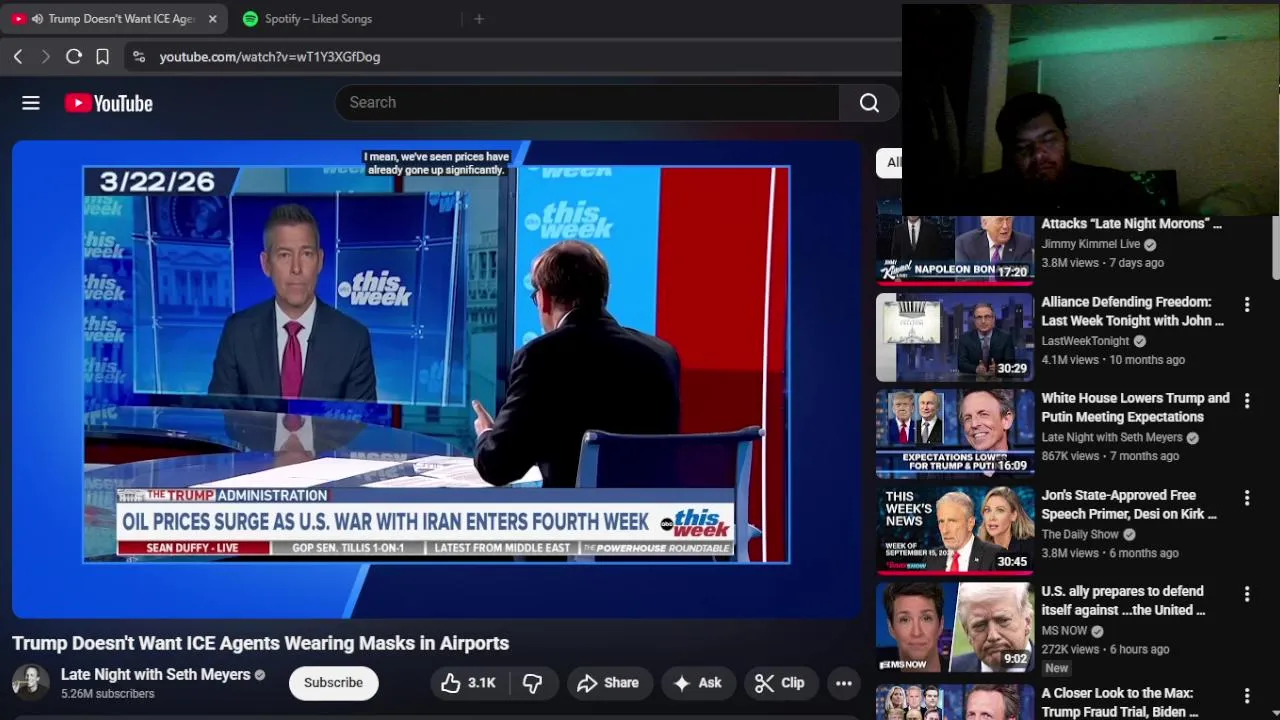The height and width of the screenshot is (720, 1280).
Task: Reload the current page
Action: [74, 57]
